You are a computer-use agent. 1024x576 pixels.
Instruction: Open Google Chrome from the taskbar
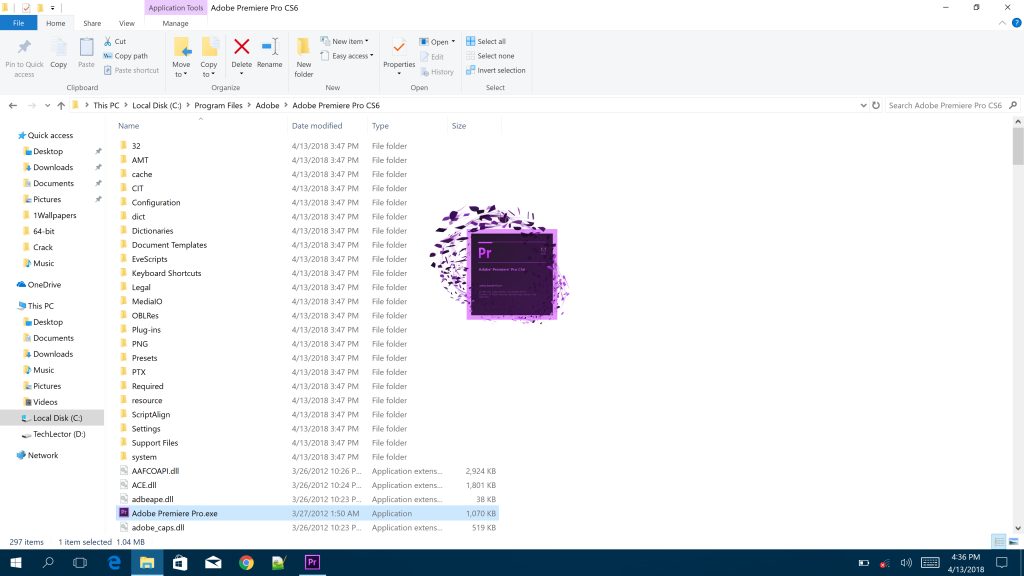(246, 562)
